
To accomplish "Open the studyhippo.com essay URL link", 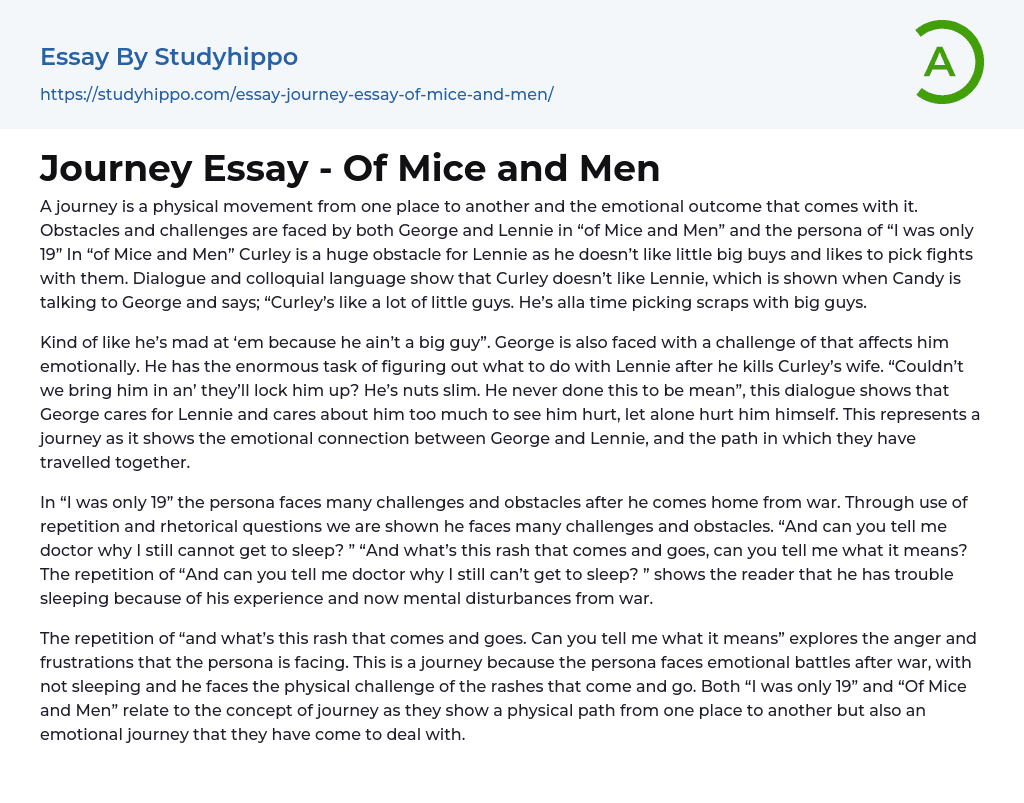I will point(296,95).
